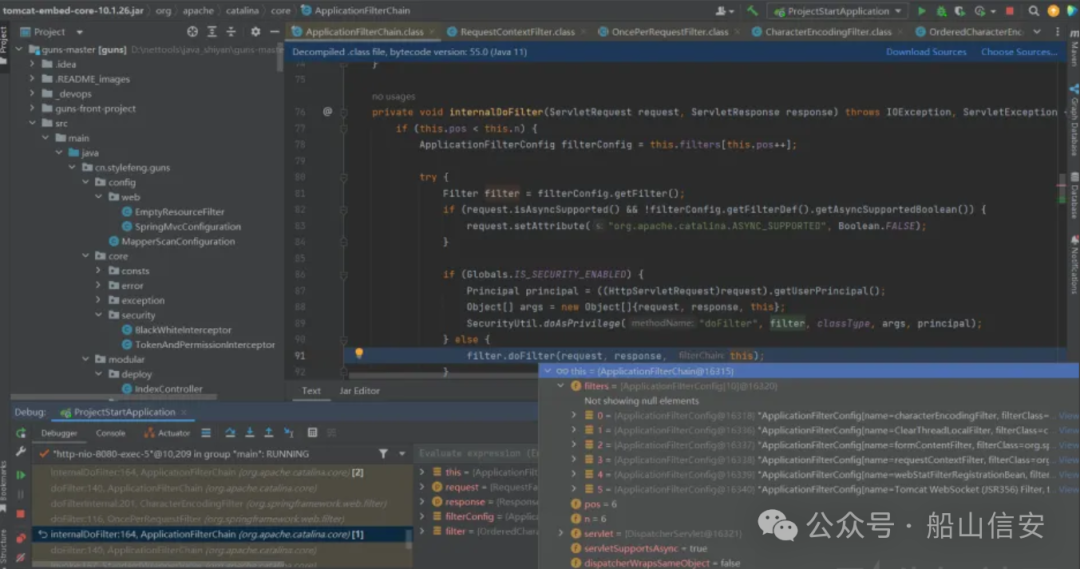
Task: Click View link for filters element 0
Action: pyautogui.click(x=1068, y=415)
